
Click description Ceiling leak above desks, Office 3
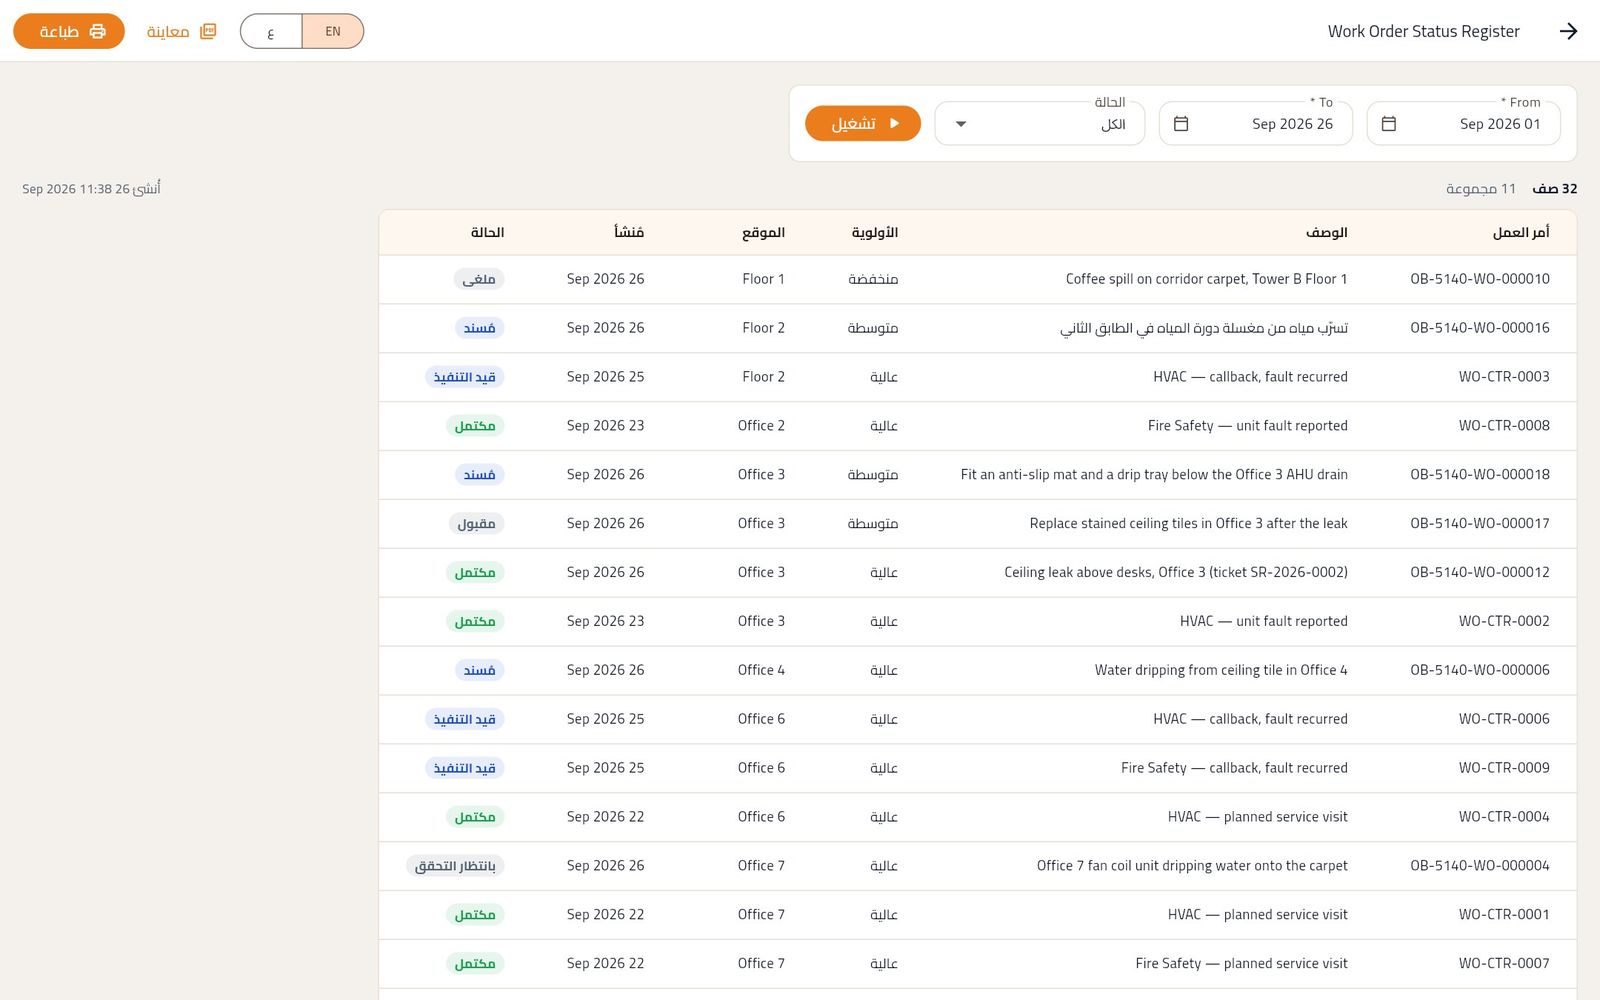(1176, 573)
